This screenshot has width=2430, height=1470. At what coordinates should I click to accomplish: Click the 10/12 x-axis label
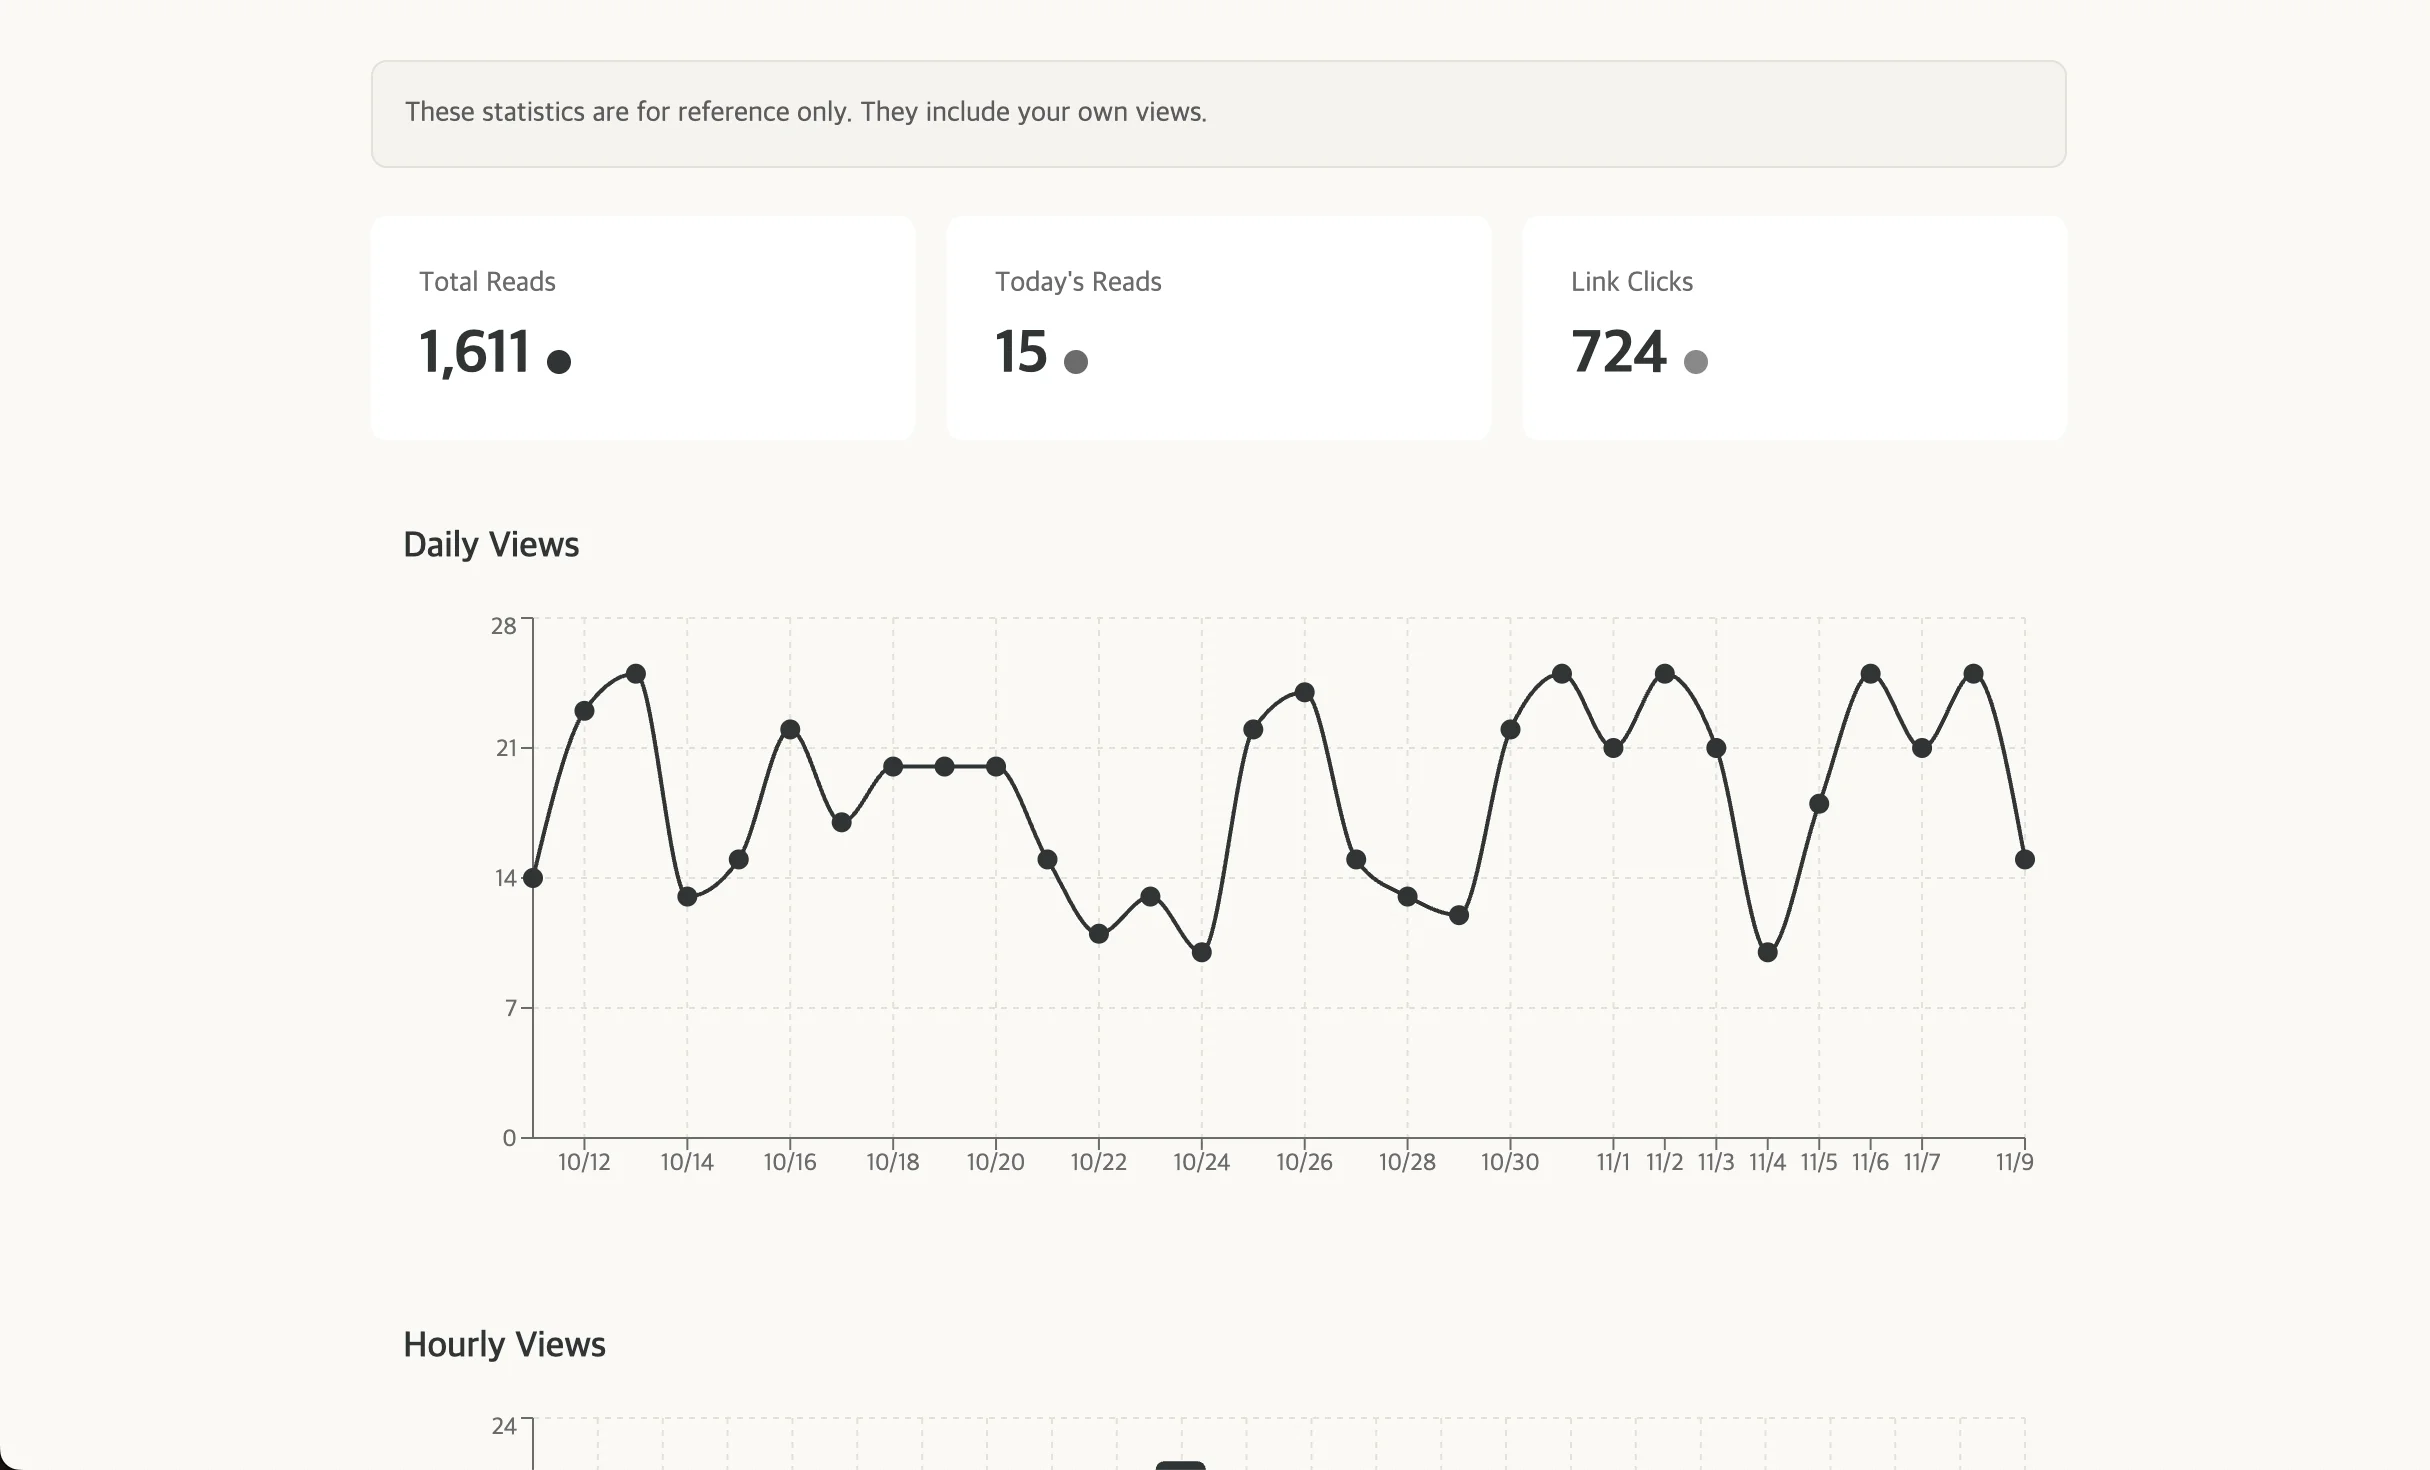coord(585,1162)
